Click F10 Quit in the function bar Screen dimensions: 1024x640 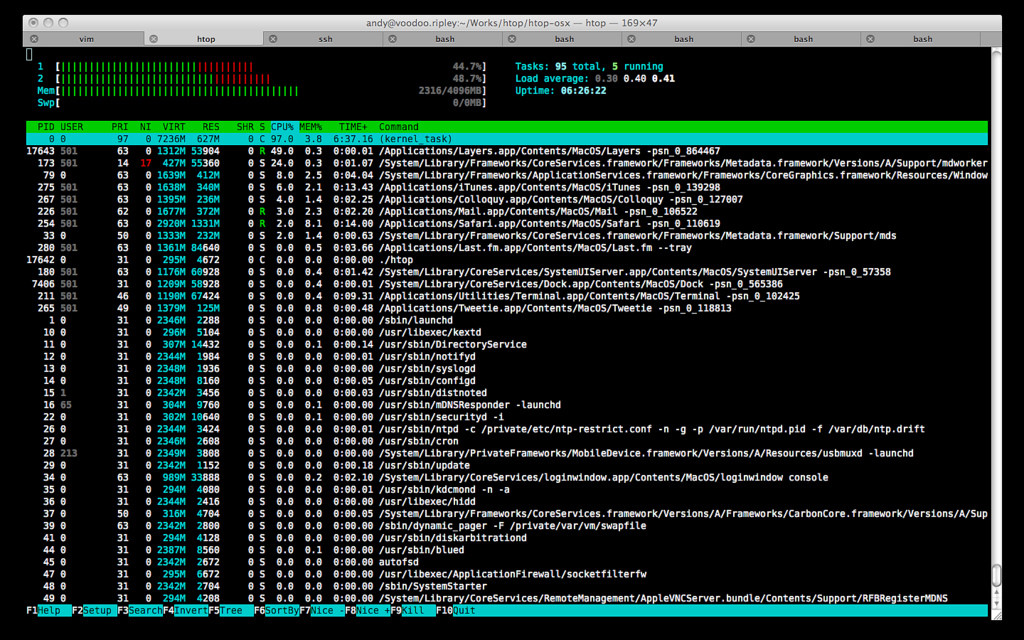click(456, 611)
